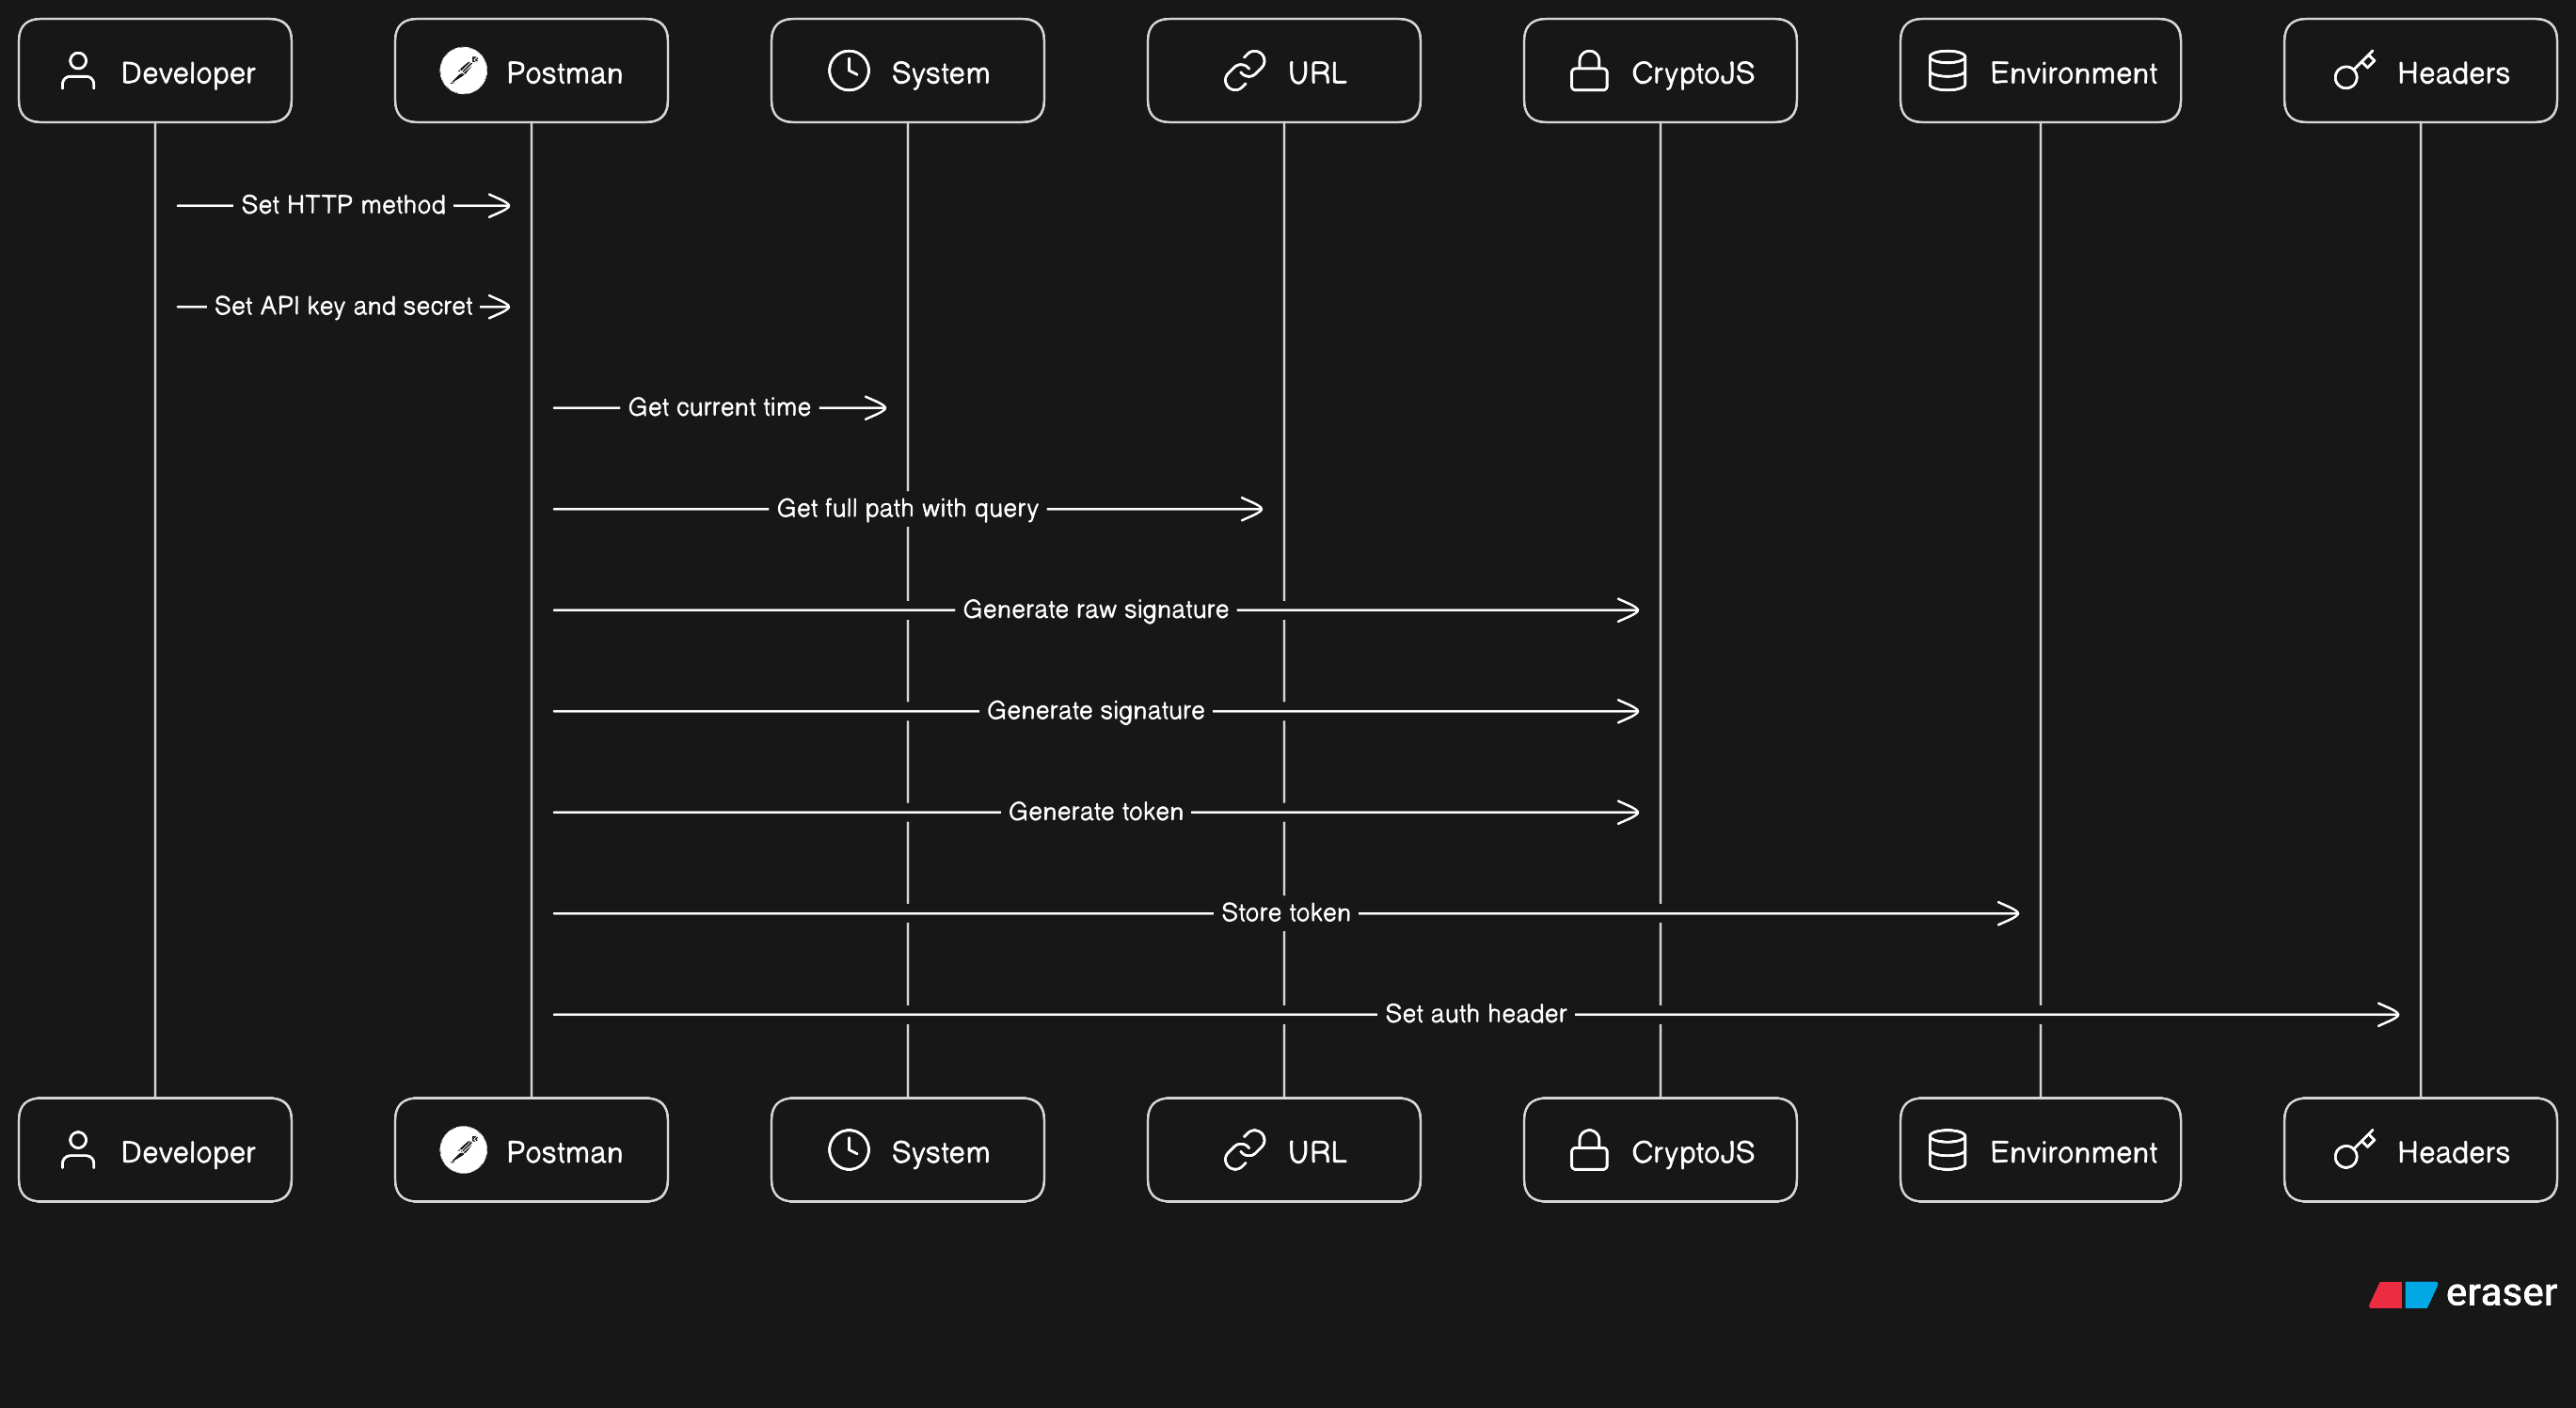Click the 'Generate token' message label
The width and height of the screenshot is (2576, 1408).
pyautogui.click(x=1095, y=811)
